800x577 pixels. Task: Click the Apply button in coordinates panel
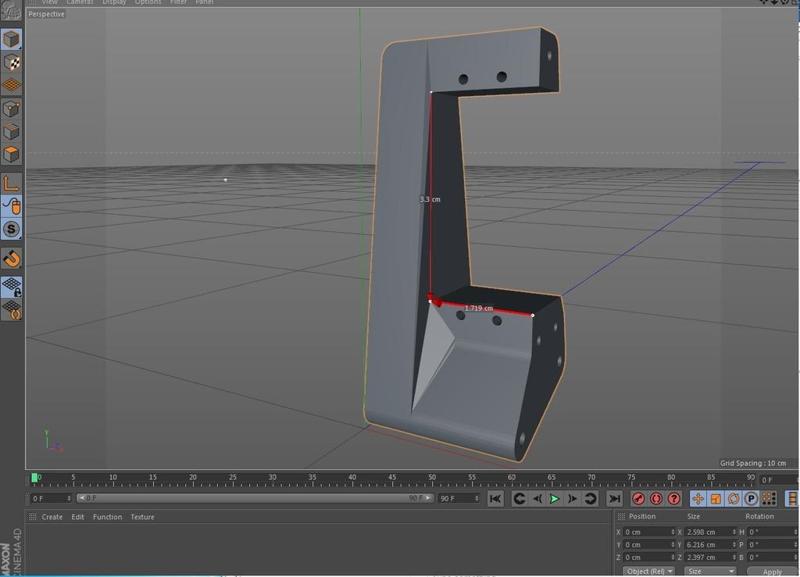coord(771,571)
